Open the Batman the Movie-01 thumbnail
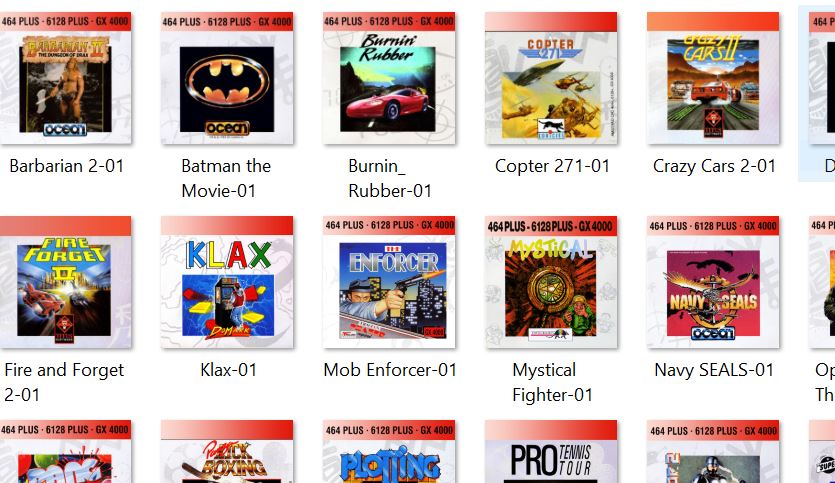The image size is (835, 483). click(x=227, y=78)
